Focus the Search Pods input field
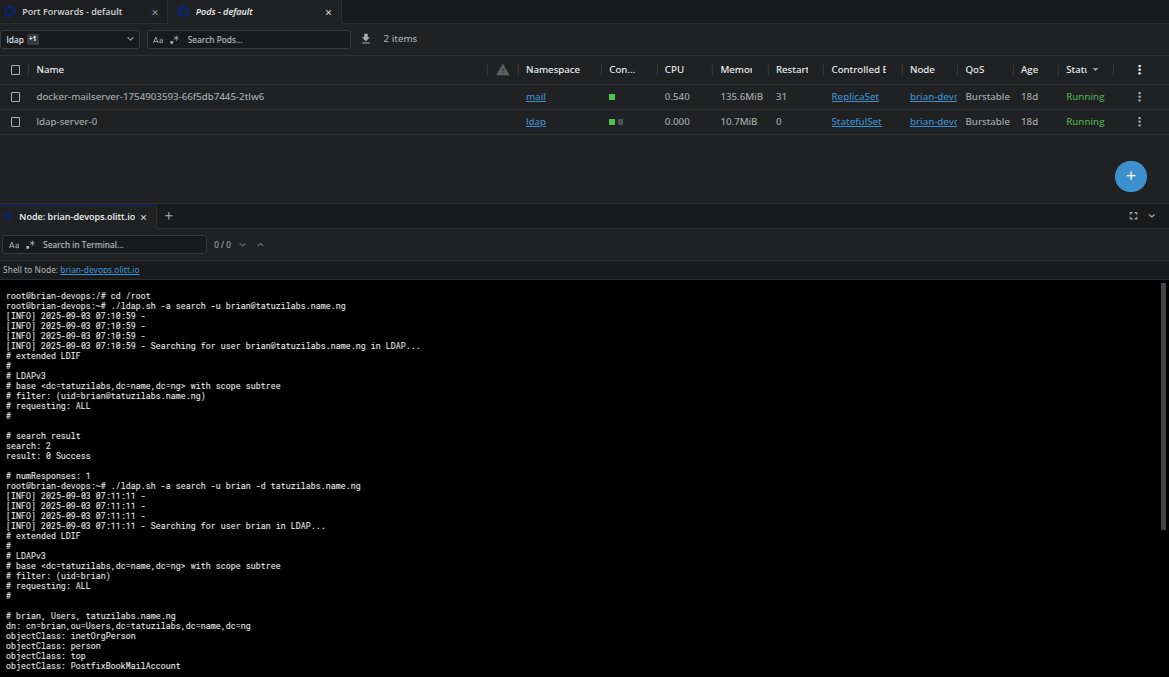This screenshot has height=677, width=1169. click(x=265, y=40)
